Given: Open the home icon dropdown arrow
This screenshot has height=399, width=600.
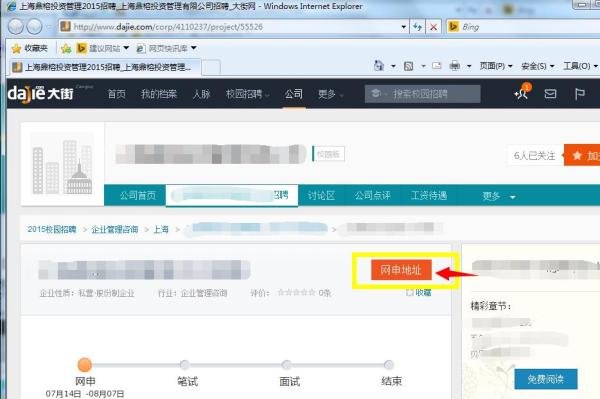Looking at the screenshot, I should 393,66.
